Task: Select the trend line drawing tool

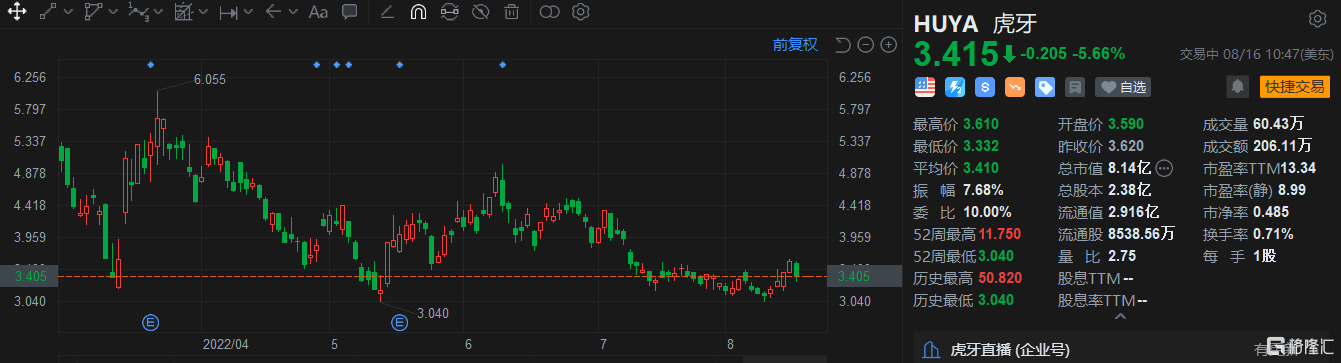Action: (x=48, y=12)
